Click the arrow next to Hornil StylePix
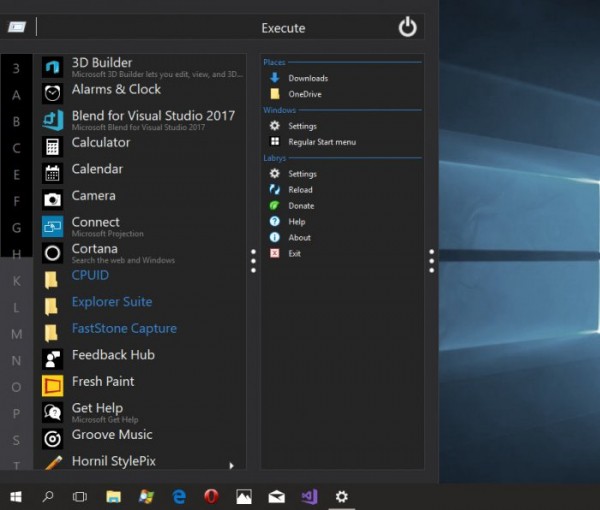 pyautogui.click(x=231, y=465)
